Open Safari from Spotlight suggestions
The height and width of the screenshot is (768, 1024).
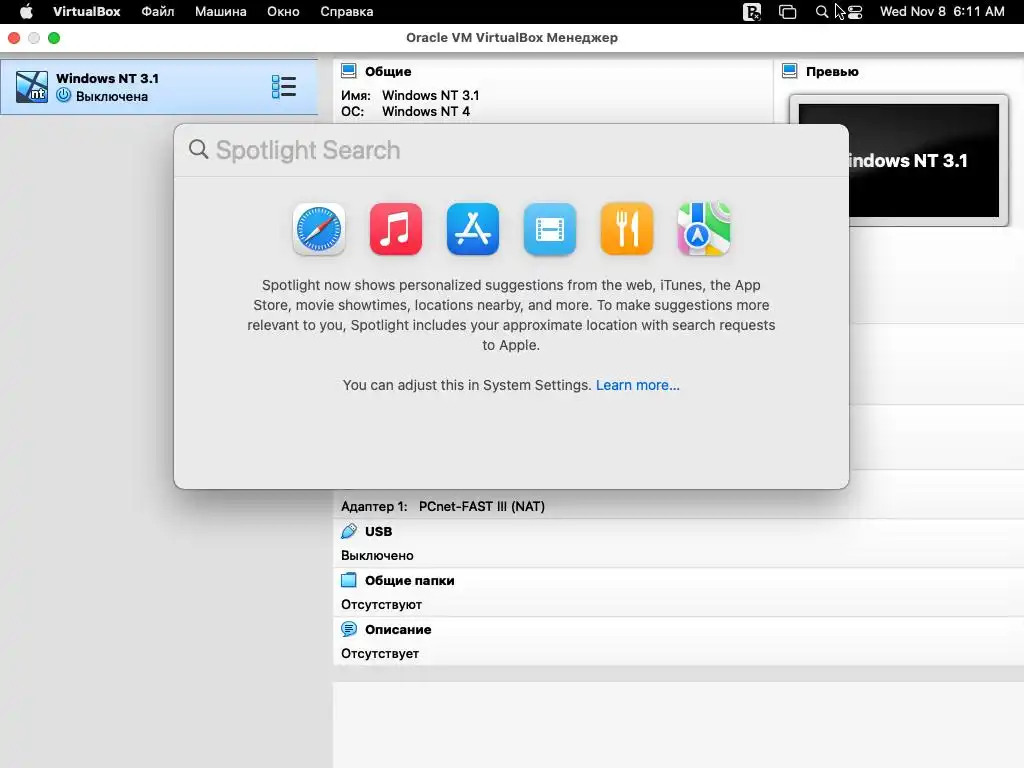pyautogui.click(x=319, y=229)
